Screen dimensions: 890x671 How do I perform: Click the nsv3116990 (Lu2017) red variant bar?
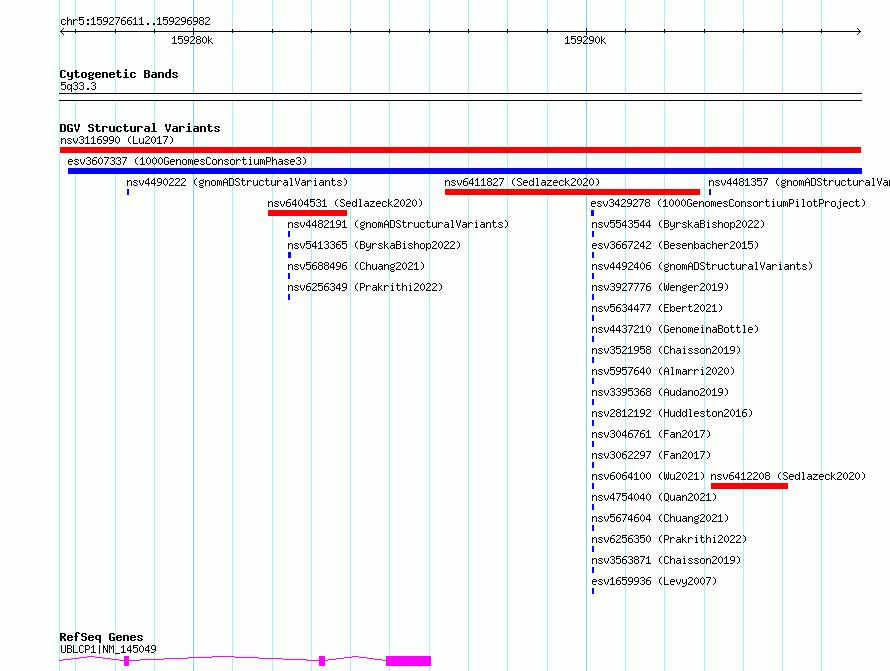pyautogui.click(x=460, y=150)
